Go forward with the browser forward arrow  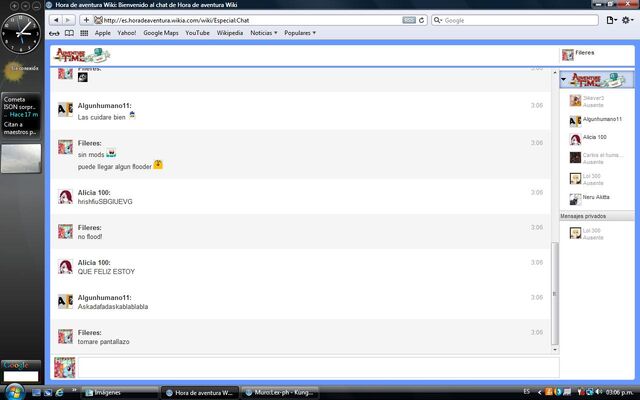[x=68, y=20]
